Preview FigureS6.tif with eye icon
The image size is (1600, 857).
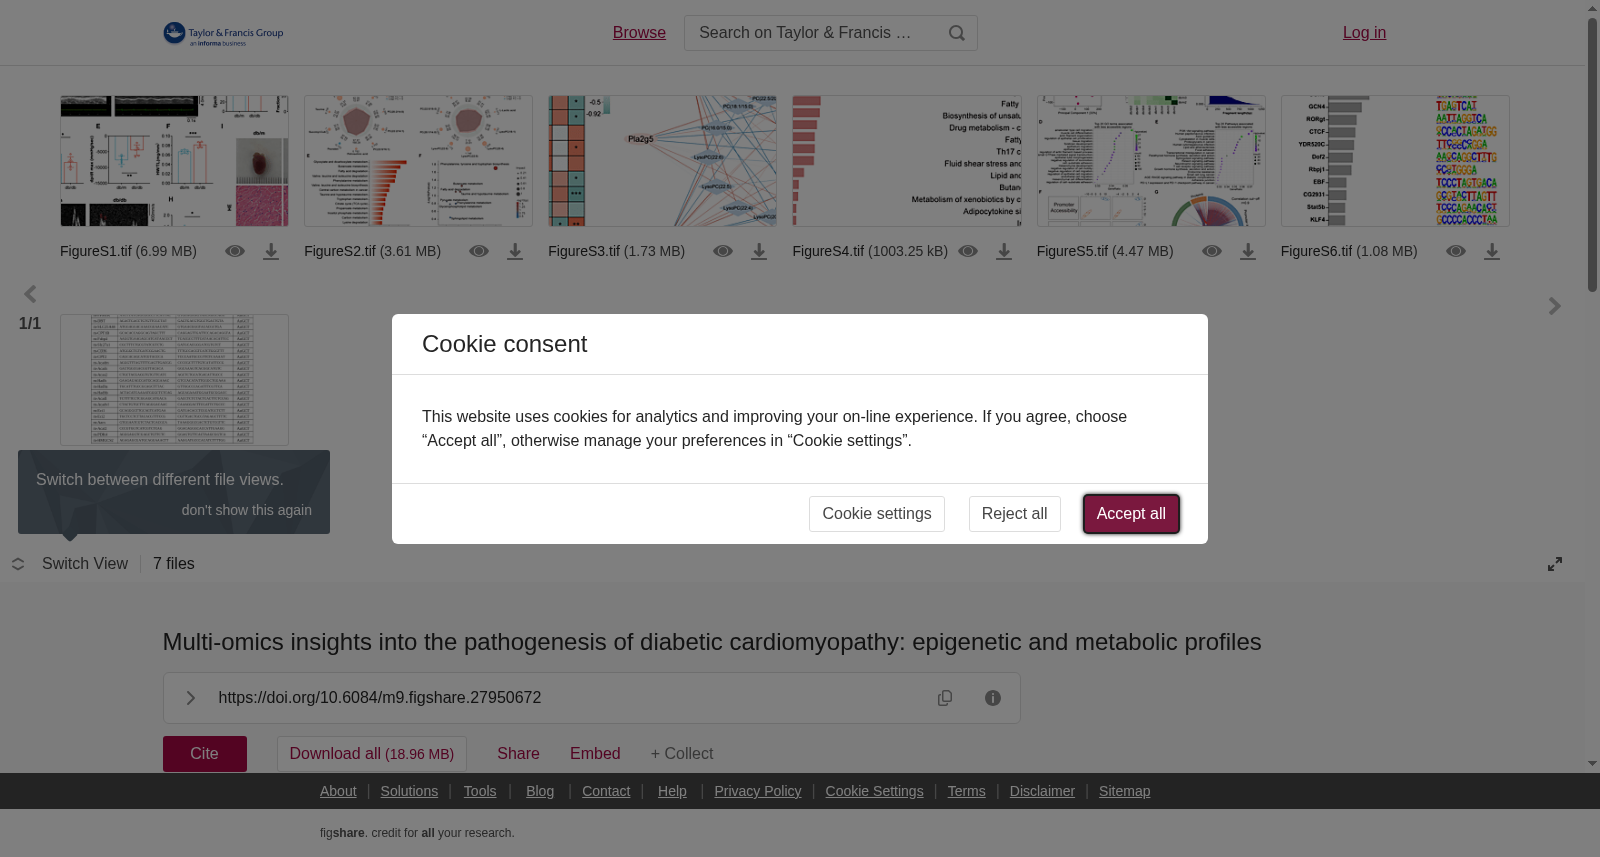1456,251
